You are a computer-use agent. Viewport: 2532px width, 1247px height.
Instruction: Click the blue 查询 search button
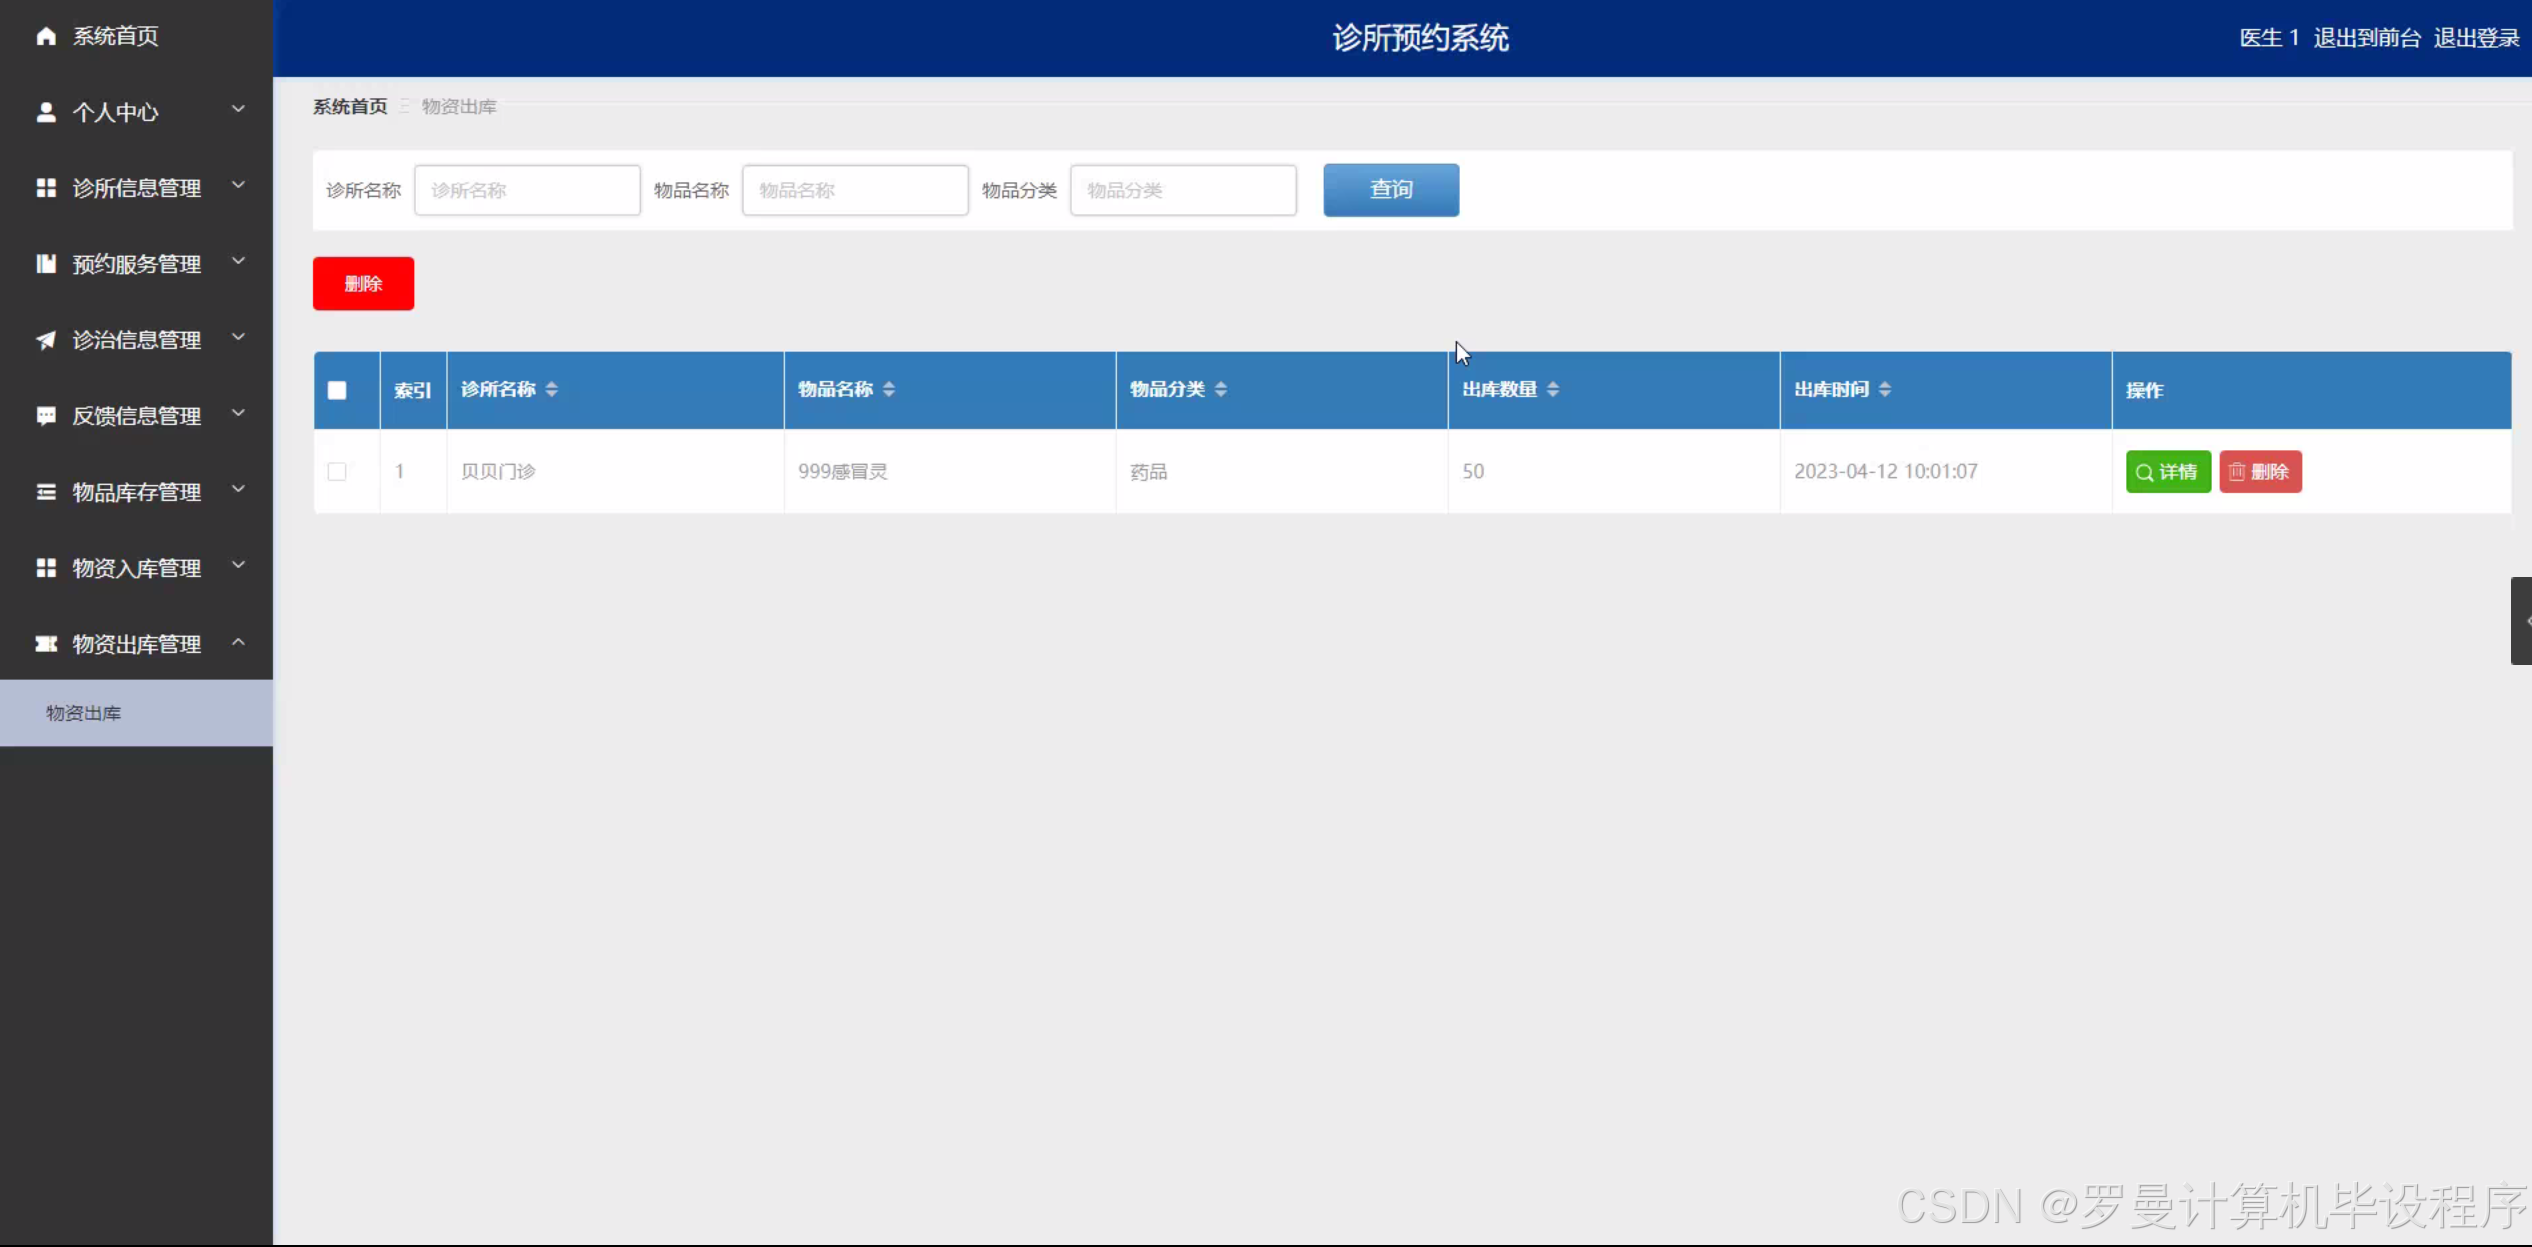click(x=1390, y=190)
